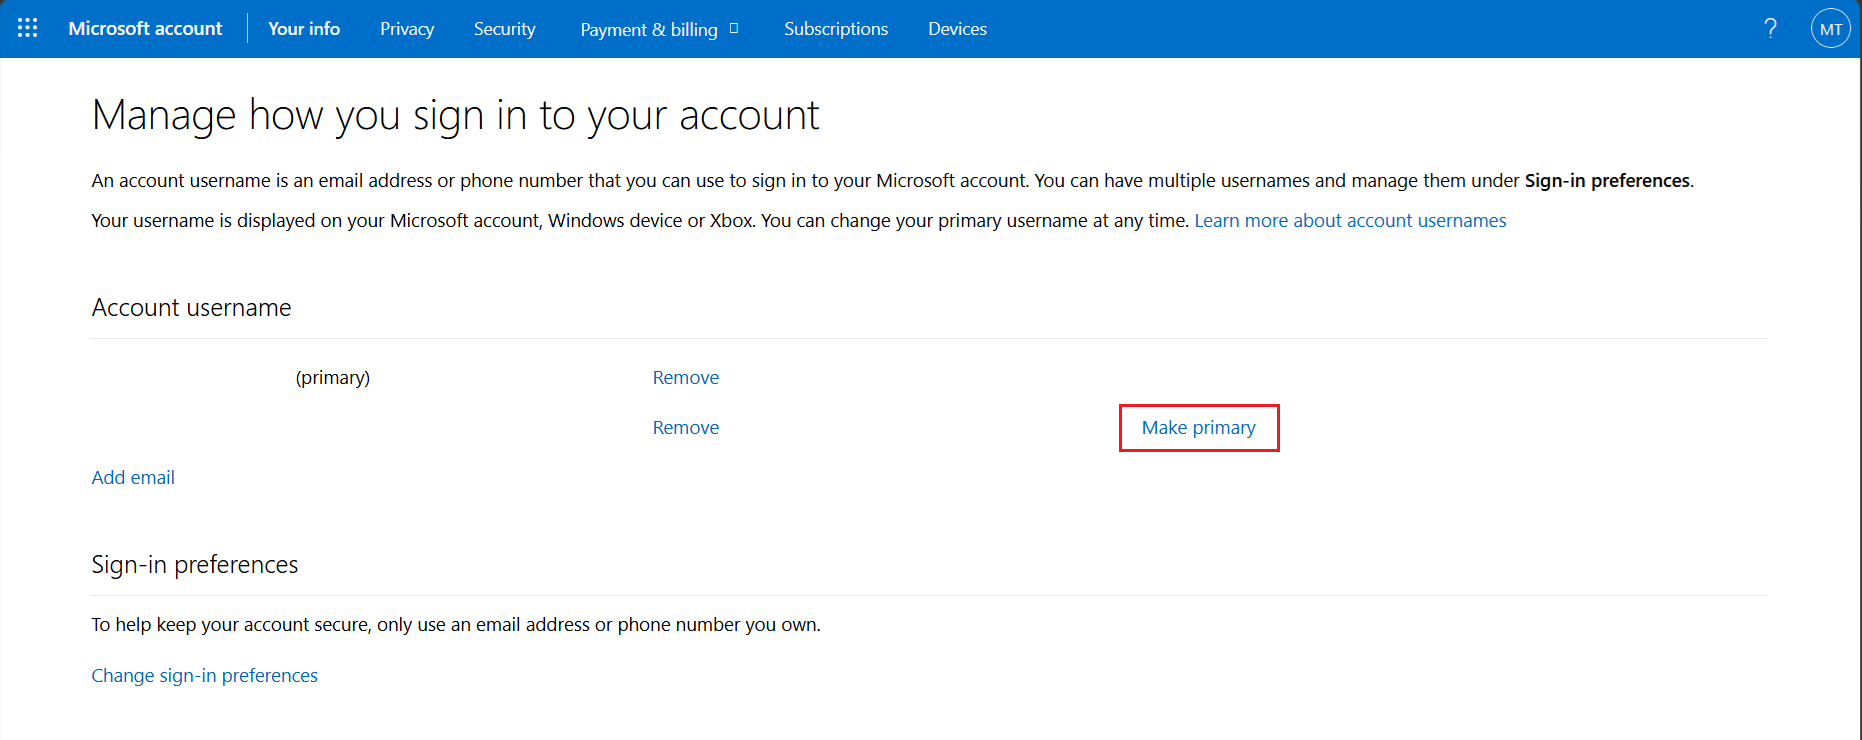
Task: Click the Microsoft account home link
Action: 145,29
